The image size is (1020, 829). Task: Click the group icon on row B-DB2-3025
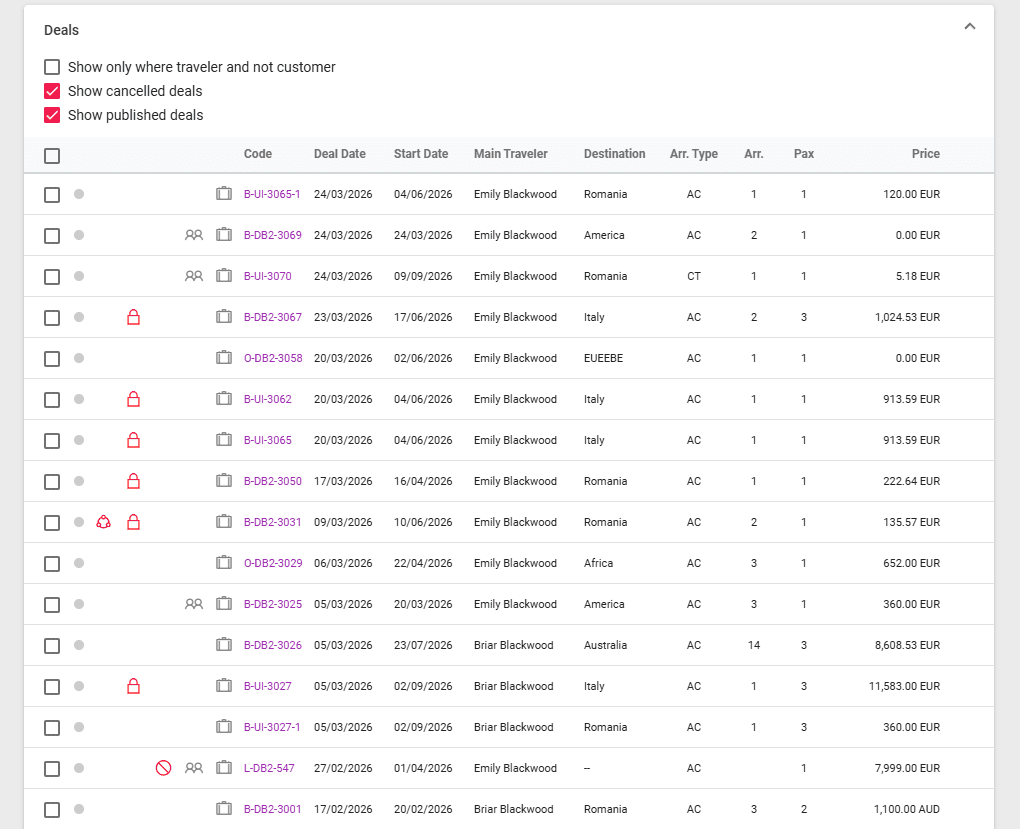click(x=194, y=604)
